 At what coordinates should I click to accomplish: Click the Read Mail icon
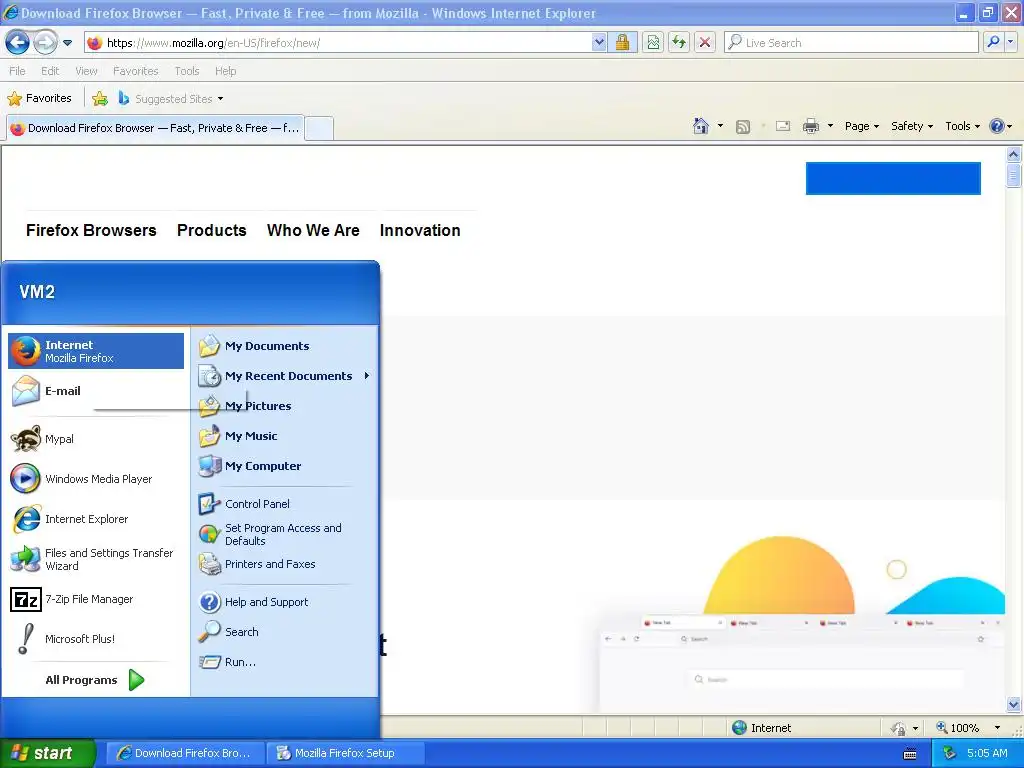click(x=783, y=126)
